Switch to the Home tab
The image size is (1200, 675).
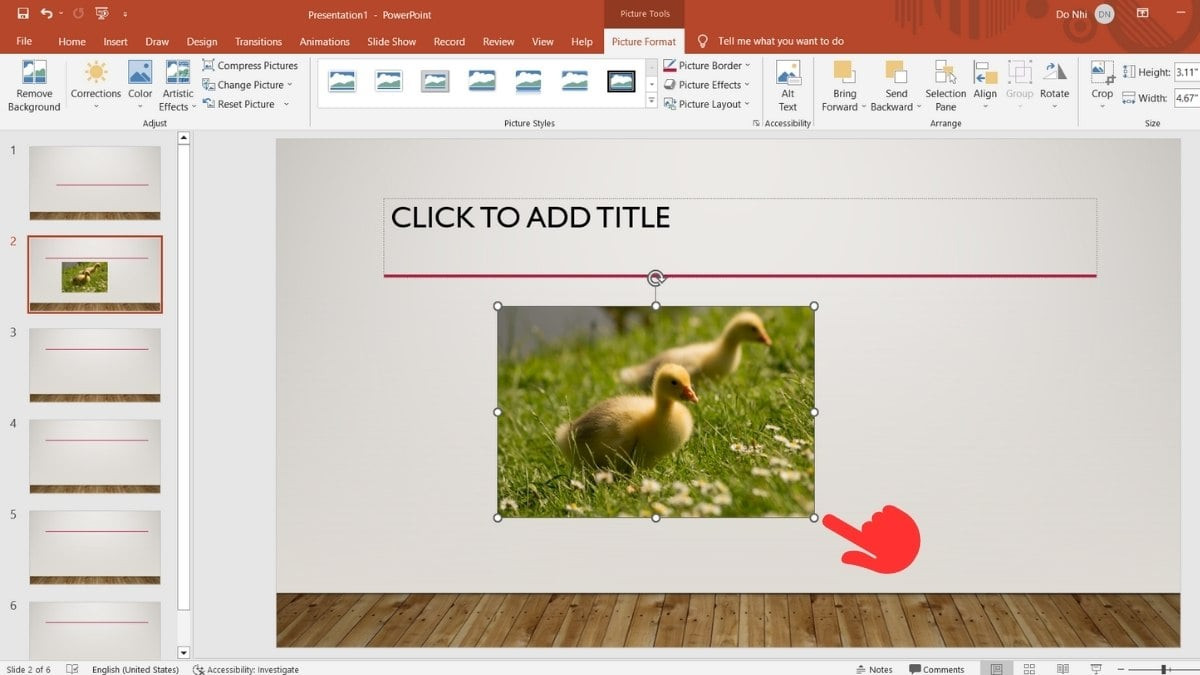click(x=72, y=41)
